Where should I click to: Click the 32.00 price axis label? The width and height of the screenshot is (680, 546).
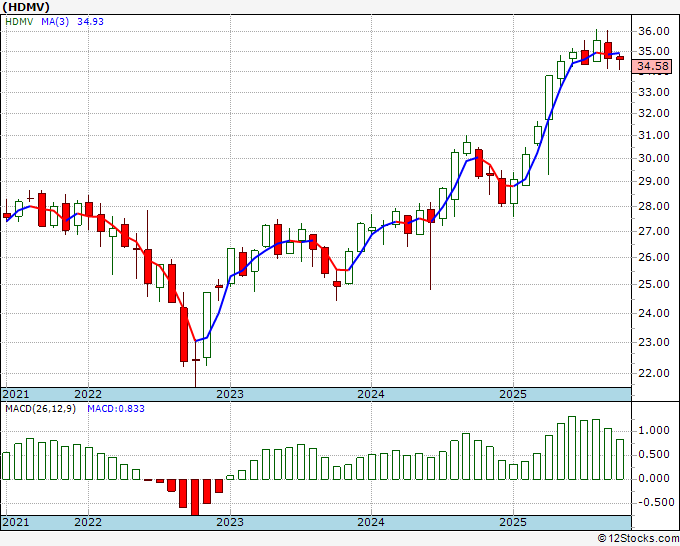[654, 114]
